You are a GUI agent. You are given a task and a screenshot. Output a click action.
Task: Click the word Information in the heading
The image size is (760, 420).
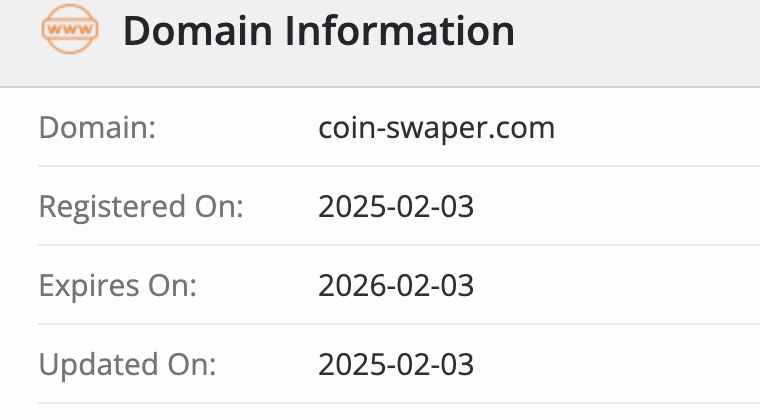click(x=400, y=31)
